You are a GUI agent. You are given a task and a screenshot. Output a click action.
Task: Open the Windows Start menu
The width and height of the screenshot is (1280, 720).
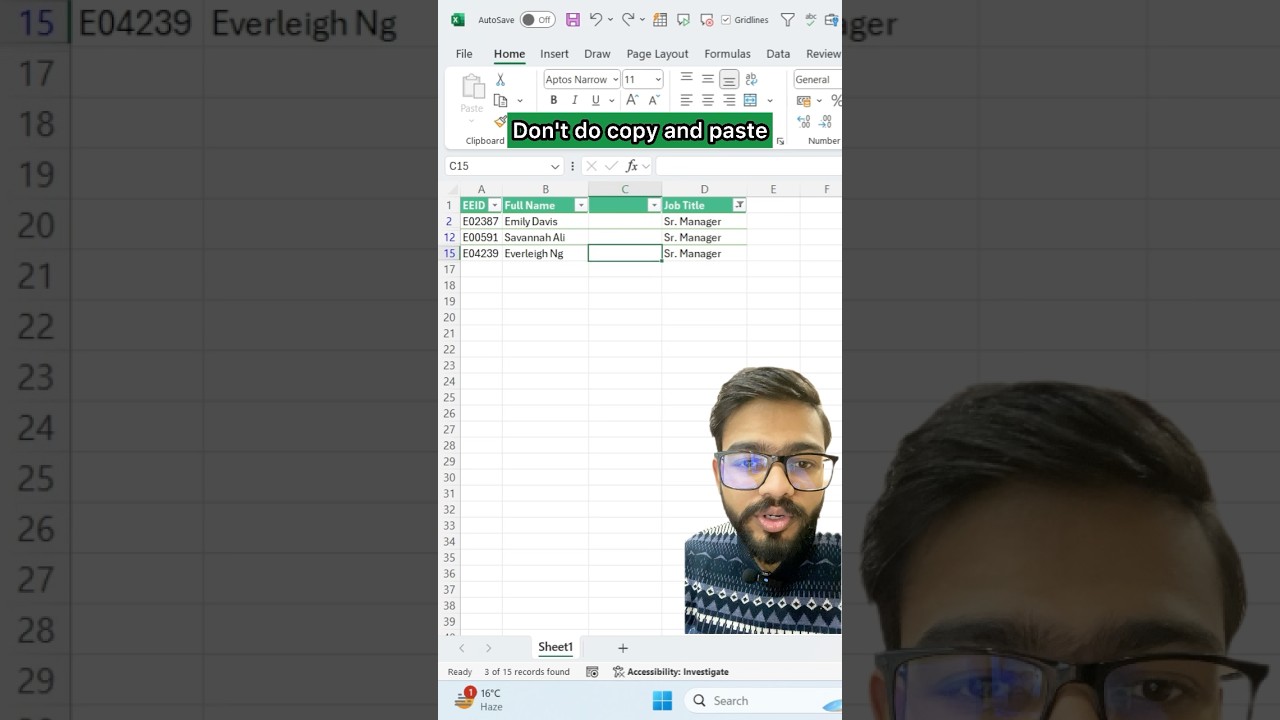pos(662,701)
